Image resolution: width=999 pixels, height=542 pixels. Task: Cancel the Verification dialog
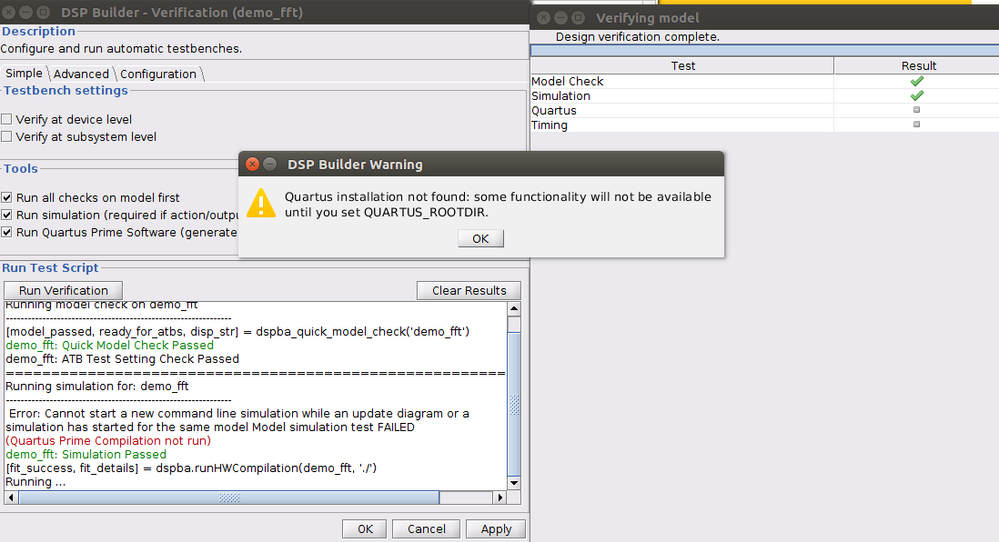coord(426,529)
